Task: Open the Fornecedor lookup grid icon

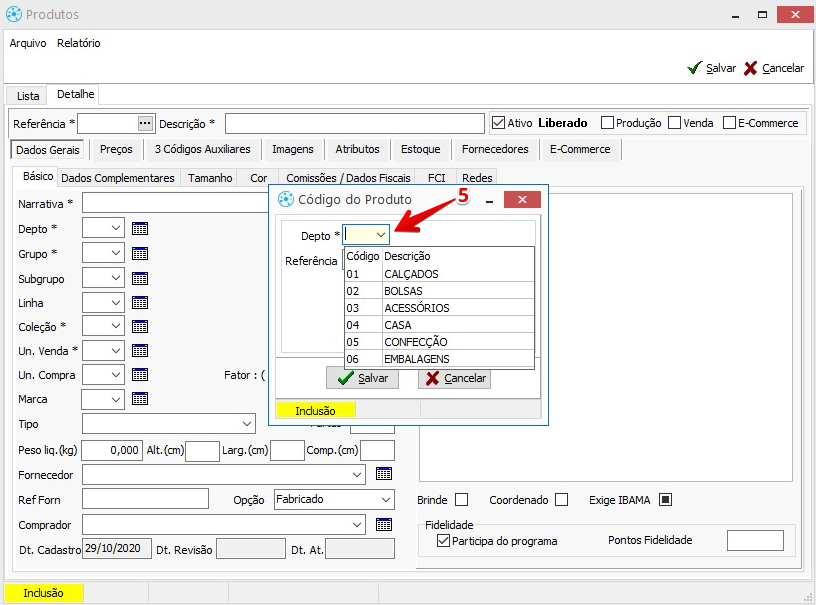Action: point(383,474)
